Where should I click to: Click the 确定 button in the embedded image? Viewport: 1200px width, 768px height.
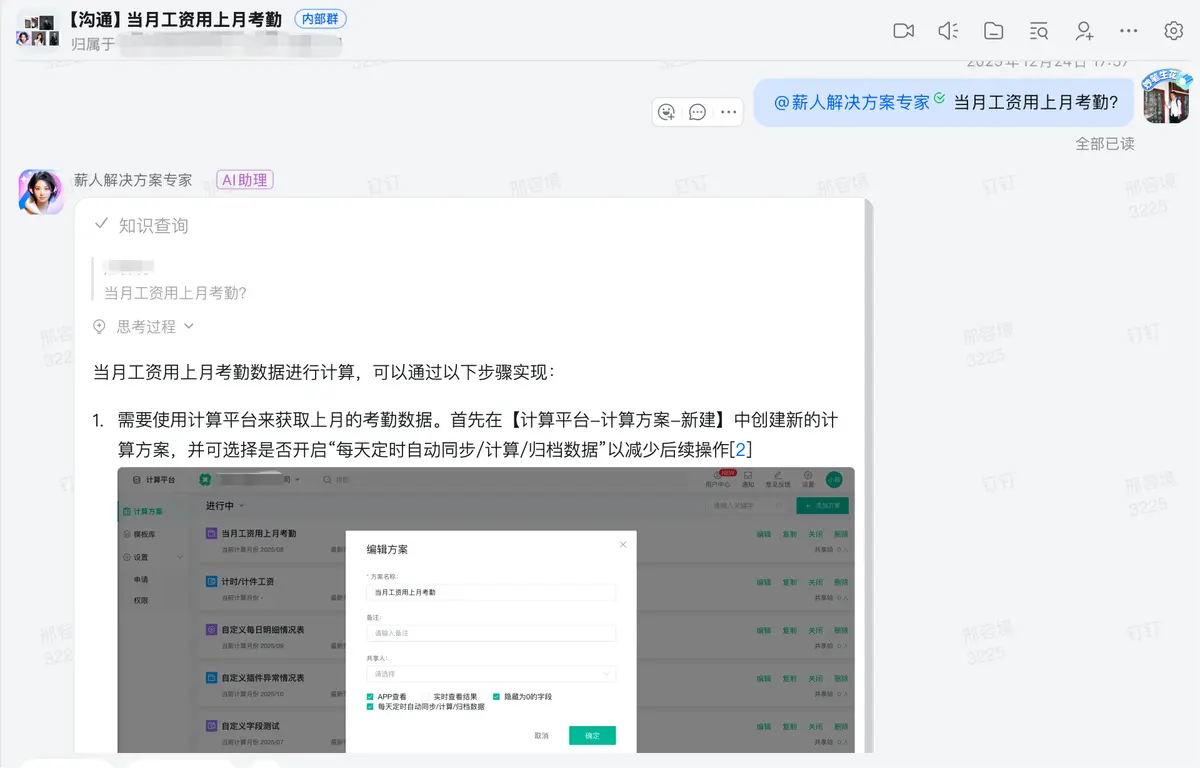592,735
